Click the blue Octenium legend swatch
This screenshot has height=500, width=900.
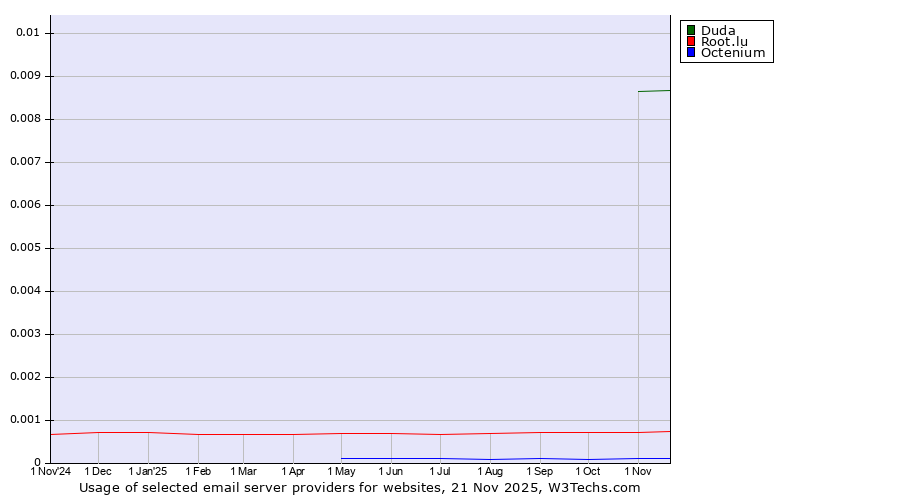(690, 52)
